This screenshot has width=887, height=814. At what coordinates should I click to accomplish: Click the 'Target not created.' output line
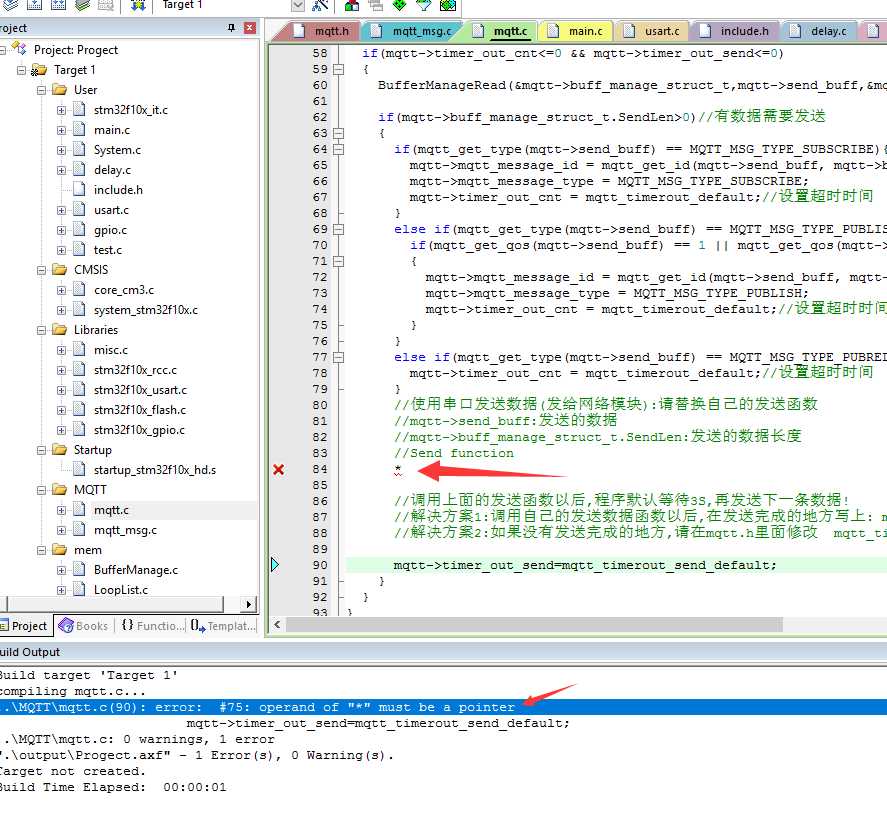tap(72, 771)
